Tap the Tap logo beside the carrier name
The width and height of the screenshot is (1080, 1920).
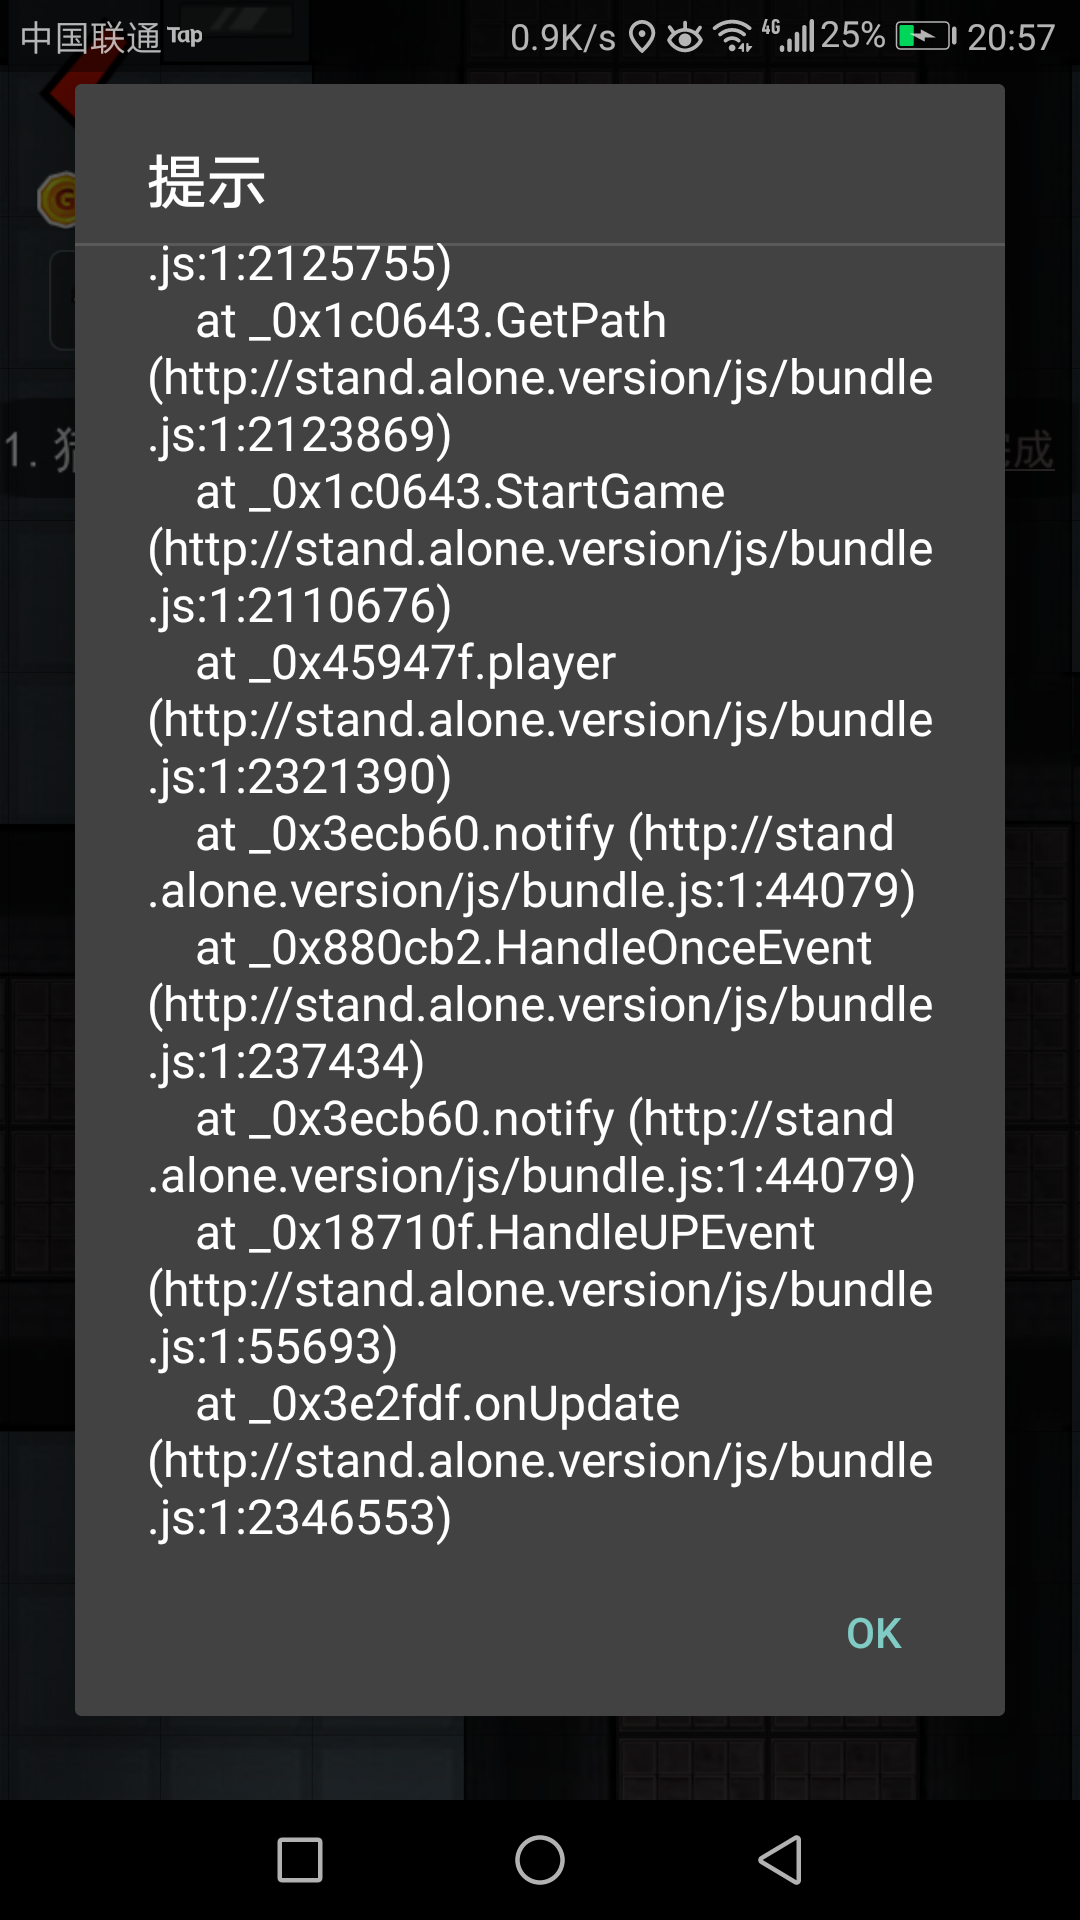(185, 36)
